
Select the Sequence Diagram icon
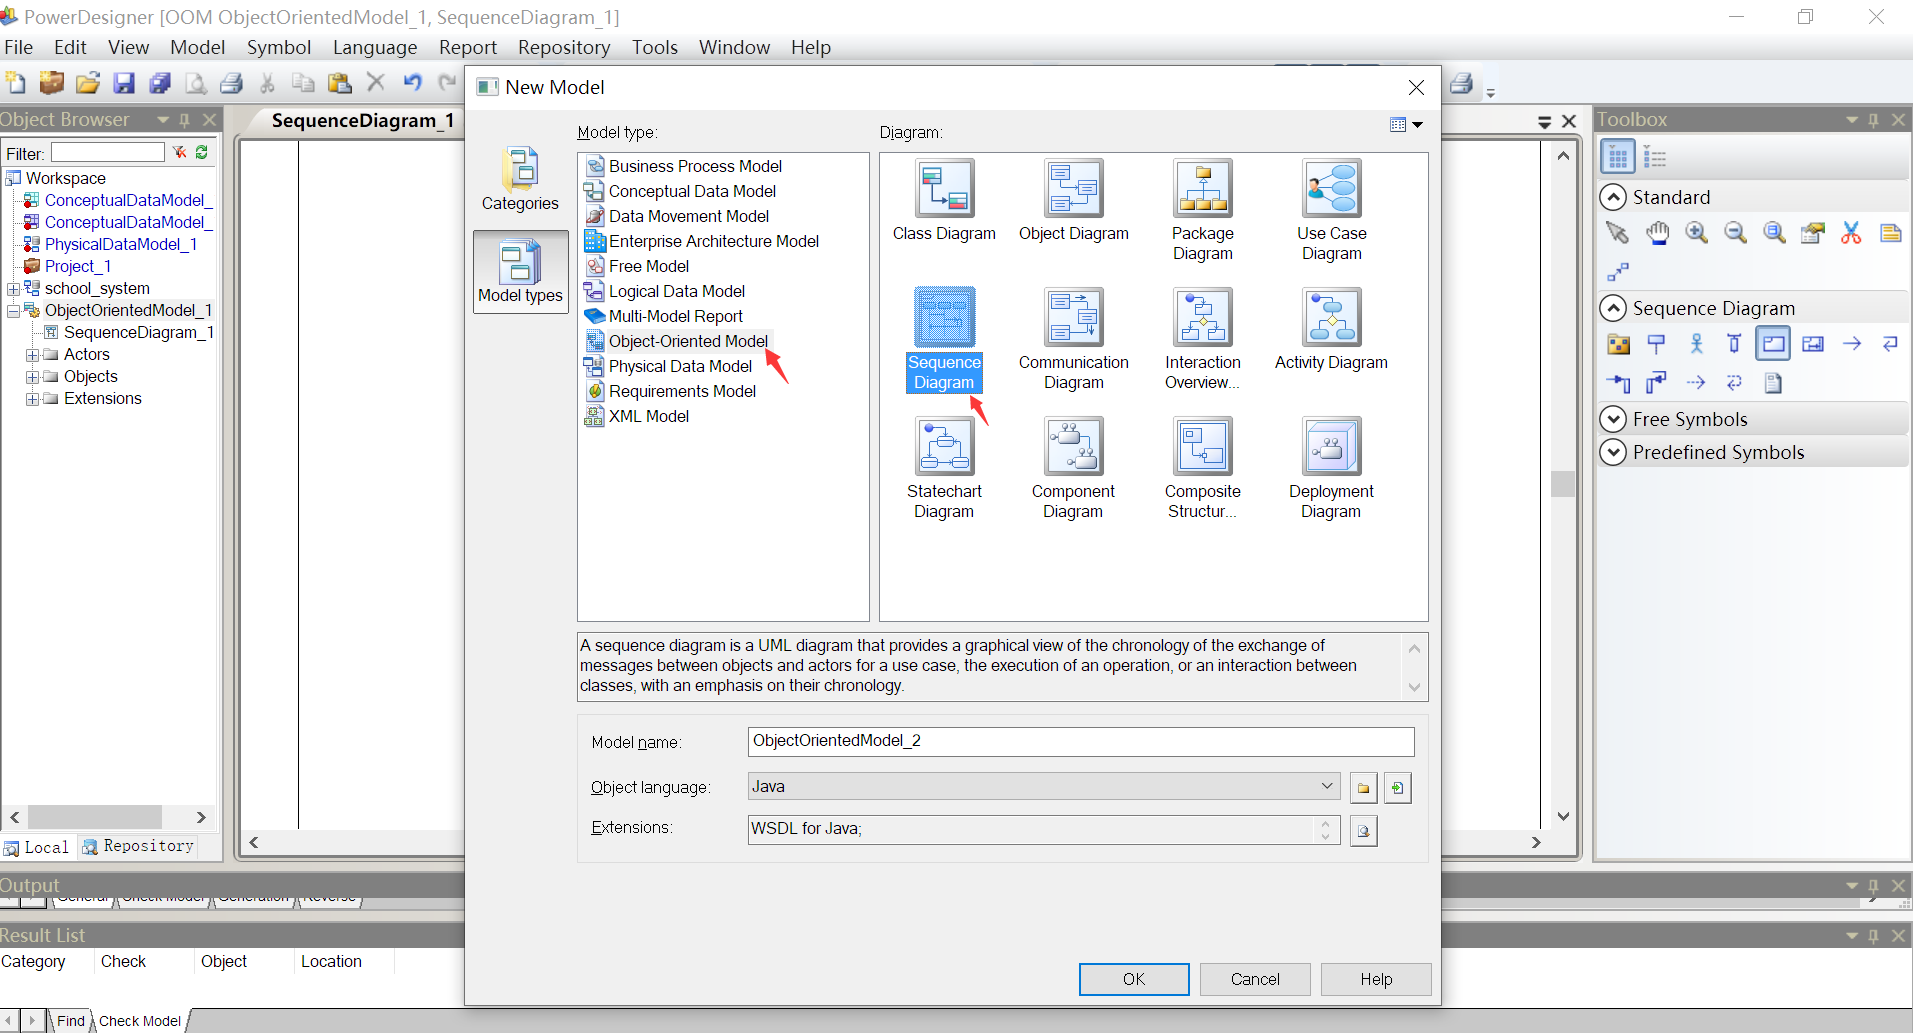[x=944, y=317]
